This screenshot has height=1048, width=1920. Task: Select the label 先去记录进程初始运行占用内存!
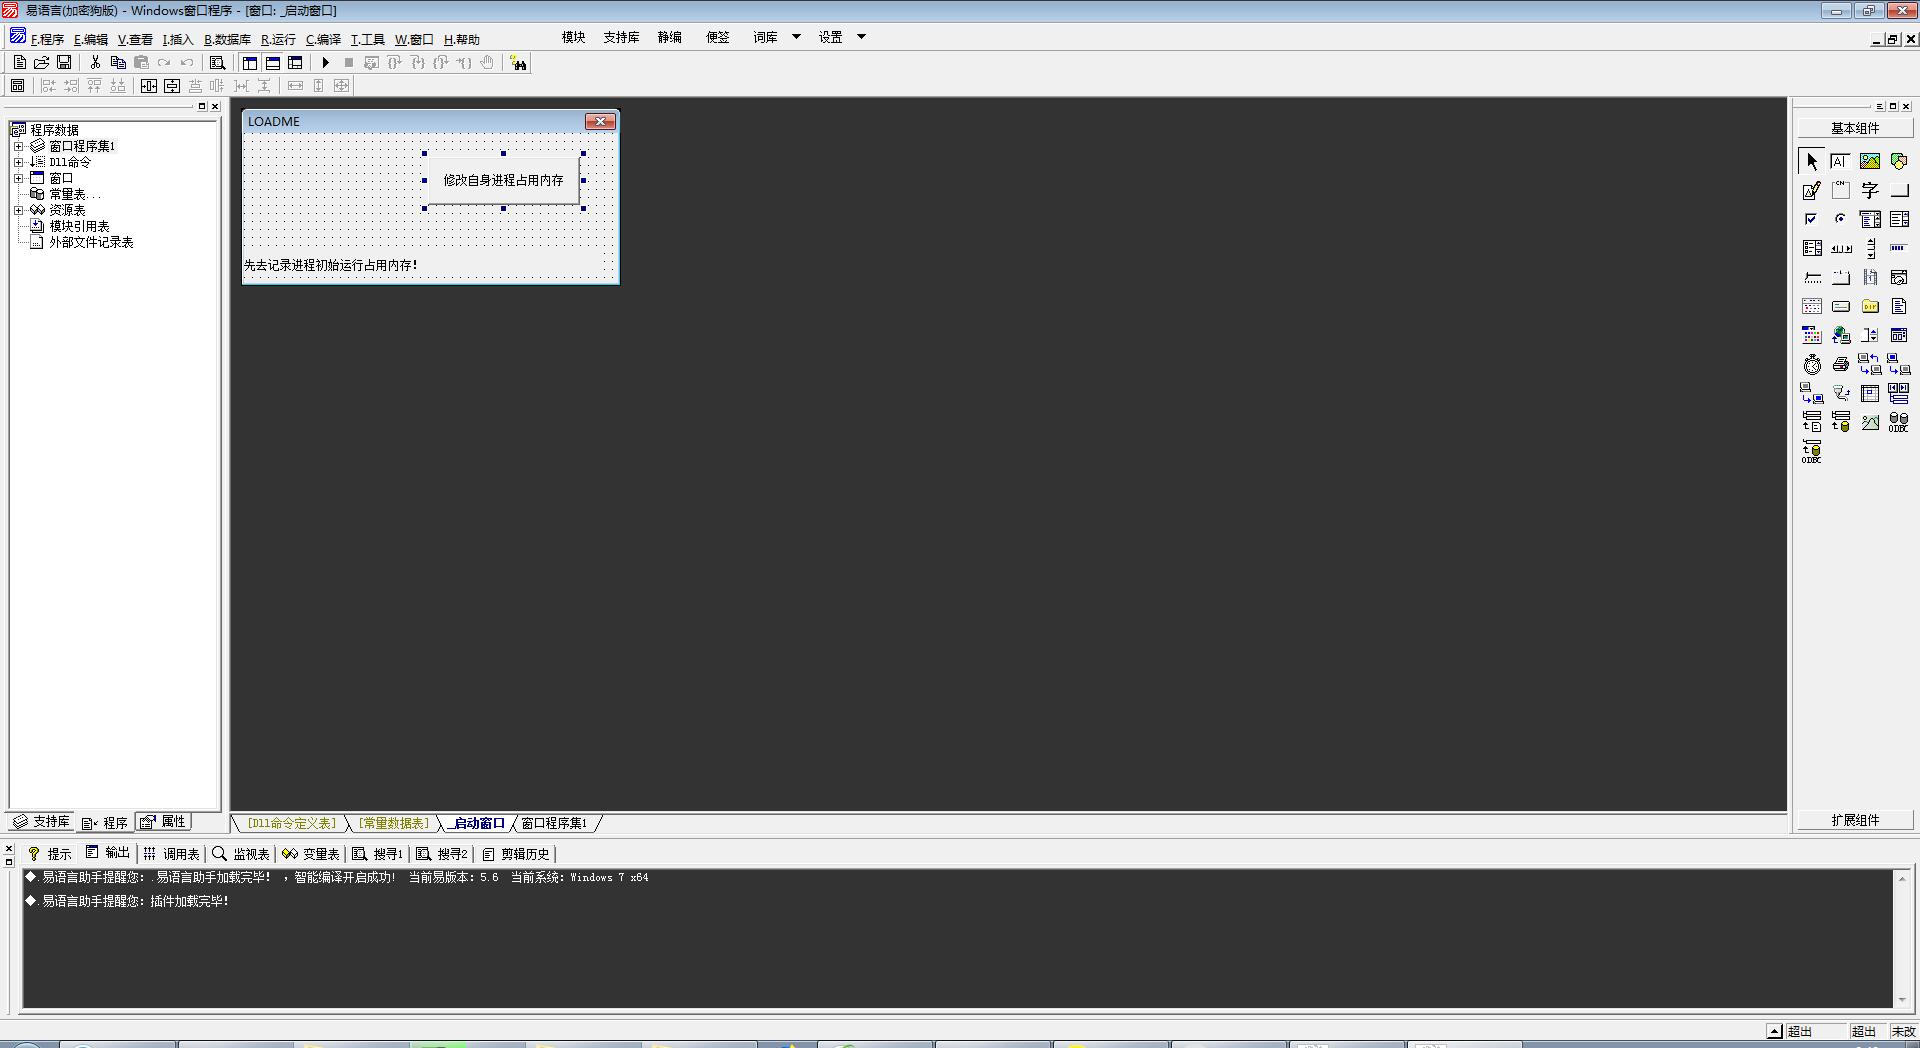point(331,265)
